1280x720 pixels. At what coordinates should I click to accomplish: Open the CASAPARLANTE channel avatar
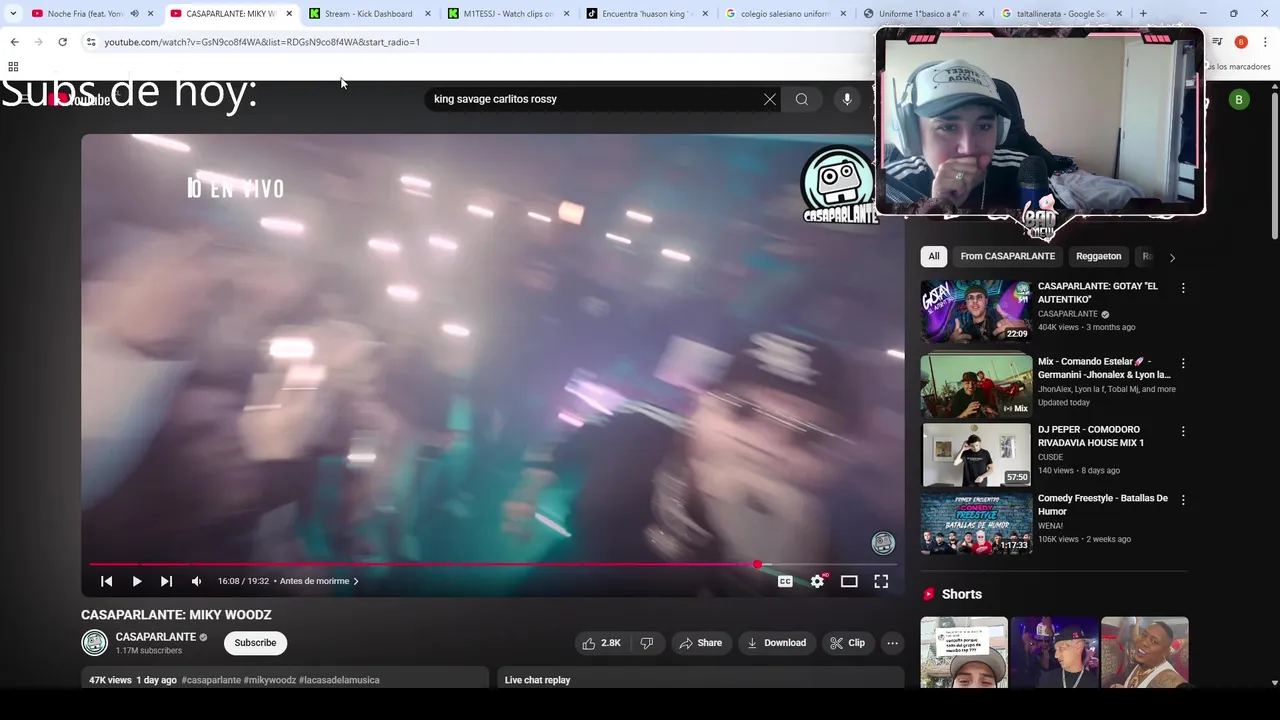(x=94, y=643)
